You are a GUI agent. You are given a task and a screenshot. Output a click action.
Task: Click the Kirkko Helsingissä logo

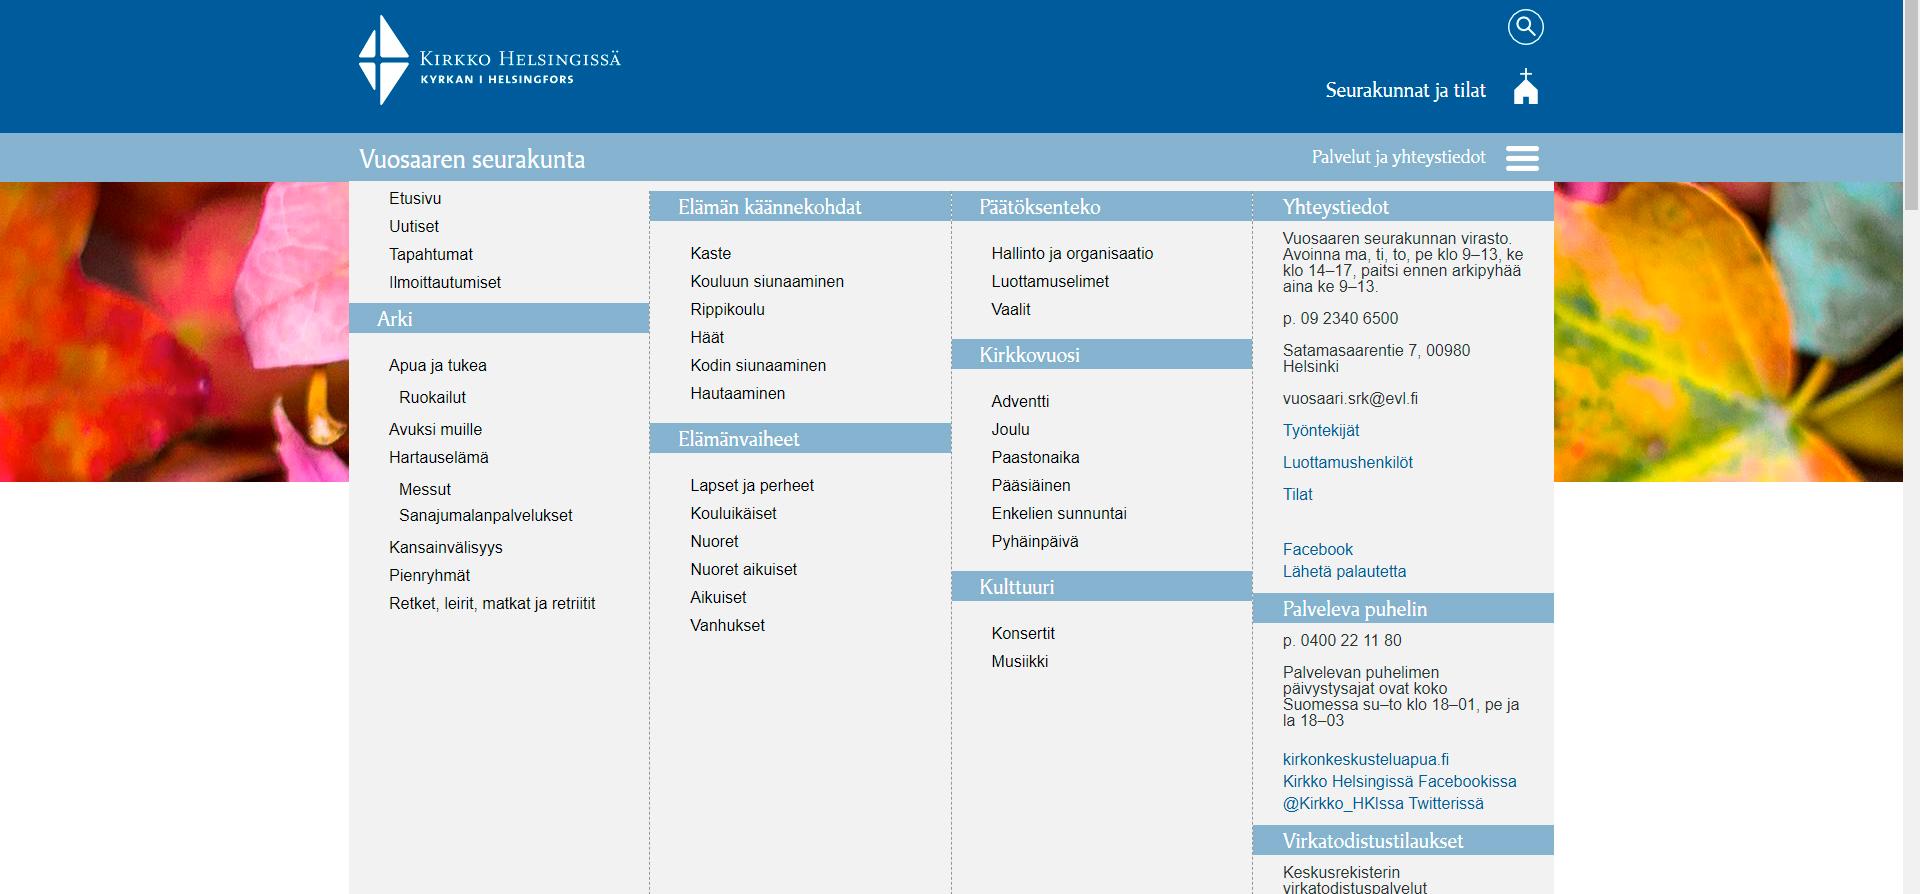[x=489, y=60]
